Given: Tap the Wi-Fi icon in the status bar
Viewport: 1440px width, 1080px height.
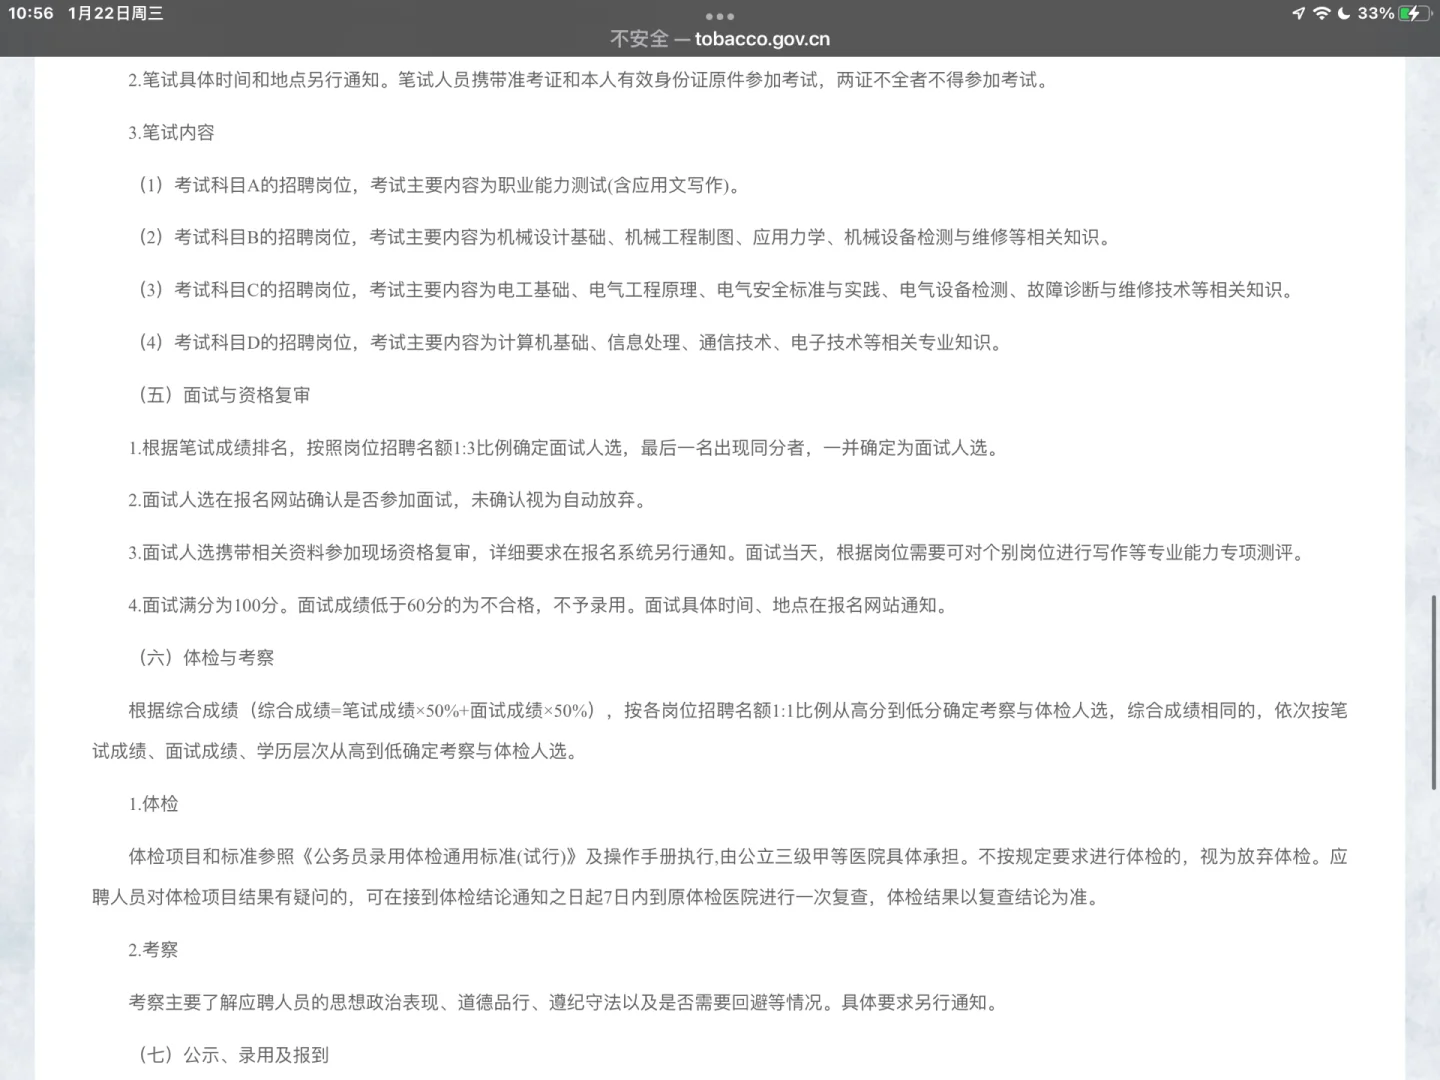Looking at the screenshot, I should pos(1321,13).
